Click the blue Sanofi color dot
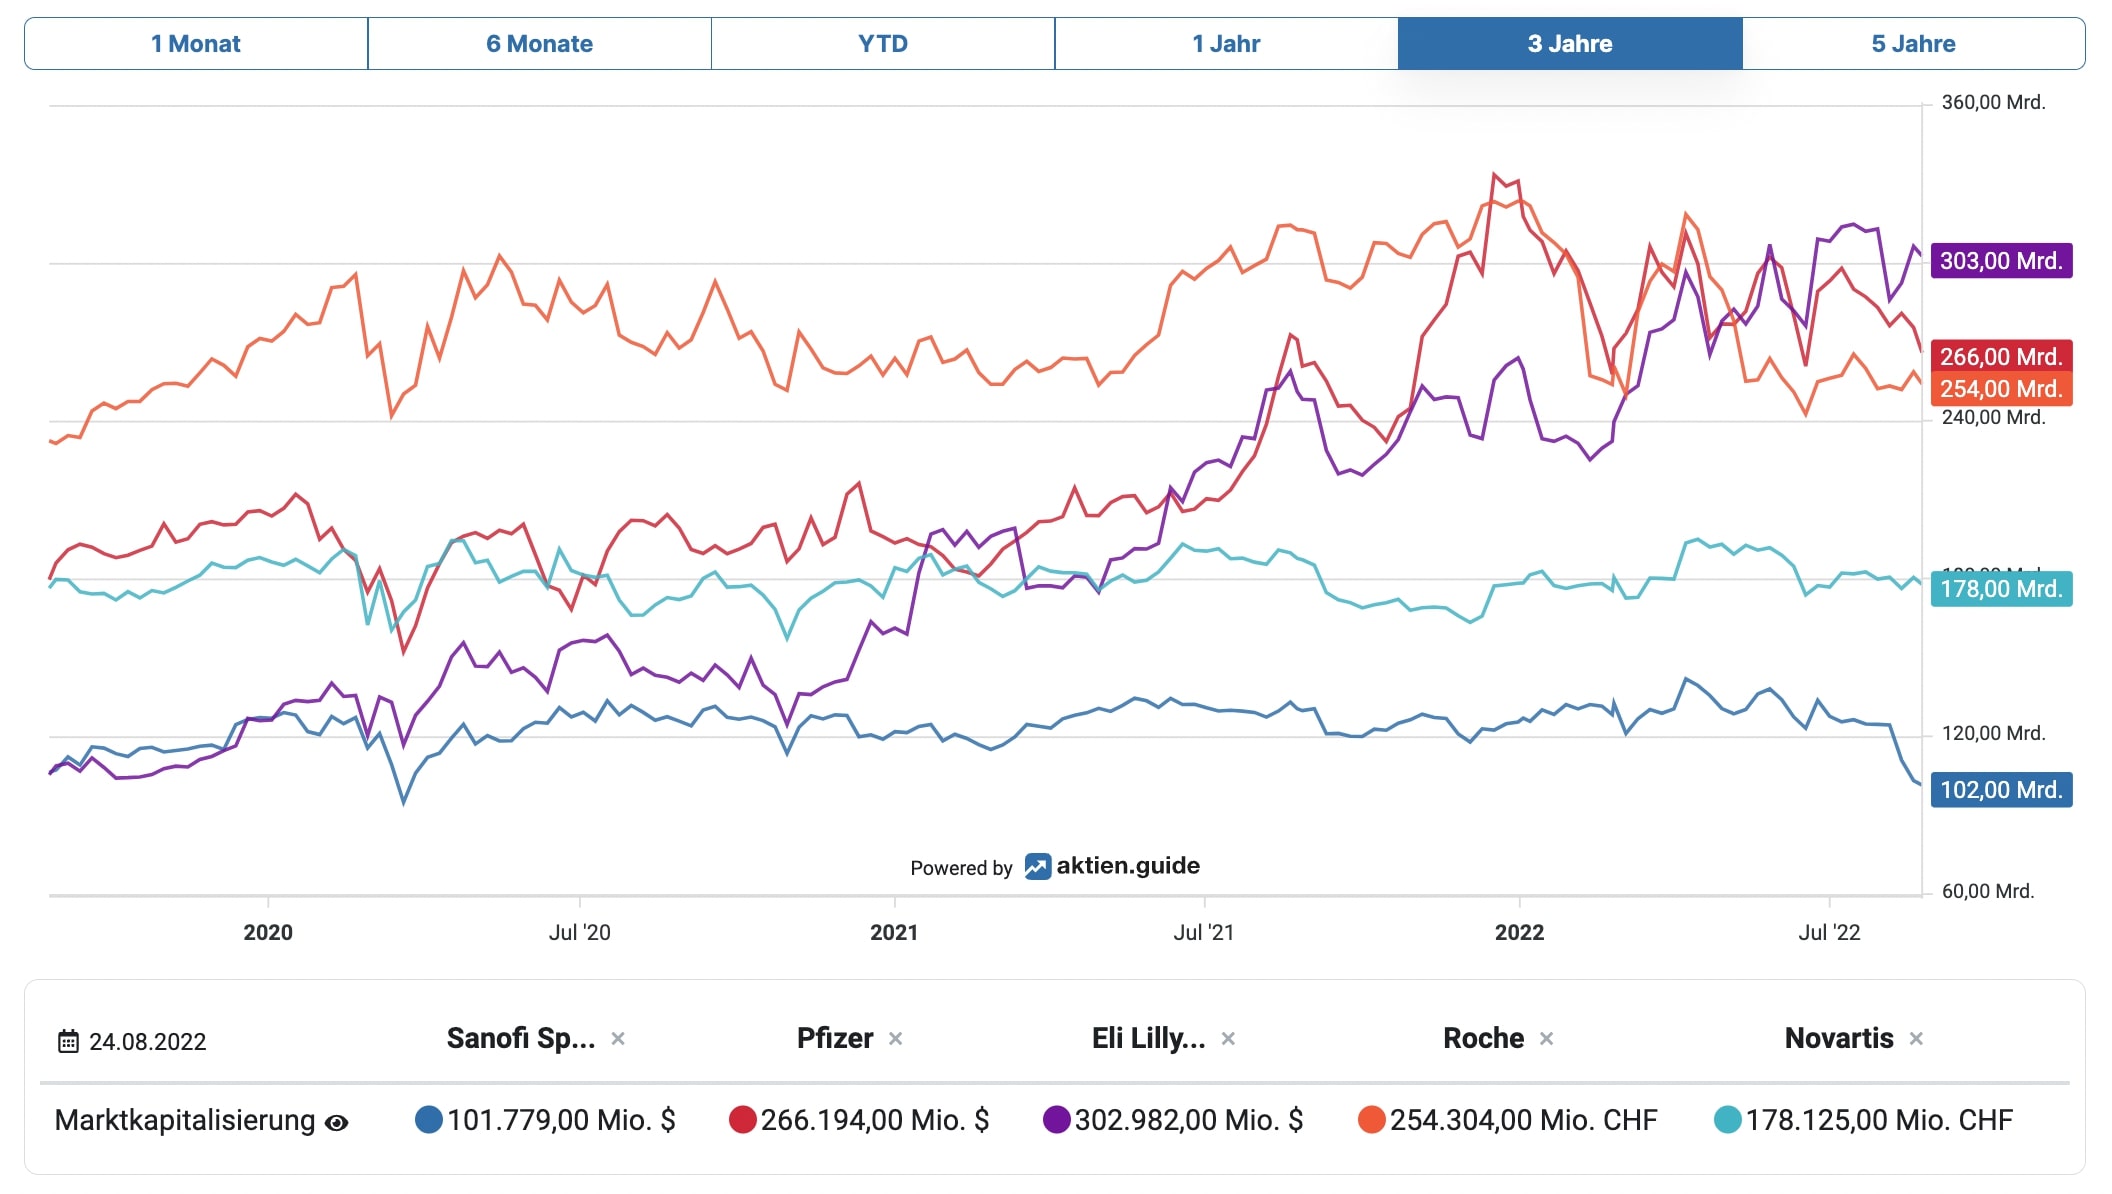Viewport: 2112px width, 1194px height. pos(429,1120)
